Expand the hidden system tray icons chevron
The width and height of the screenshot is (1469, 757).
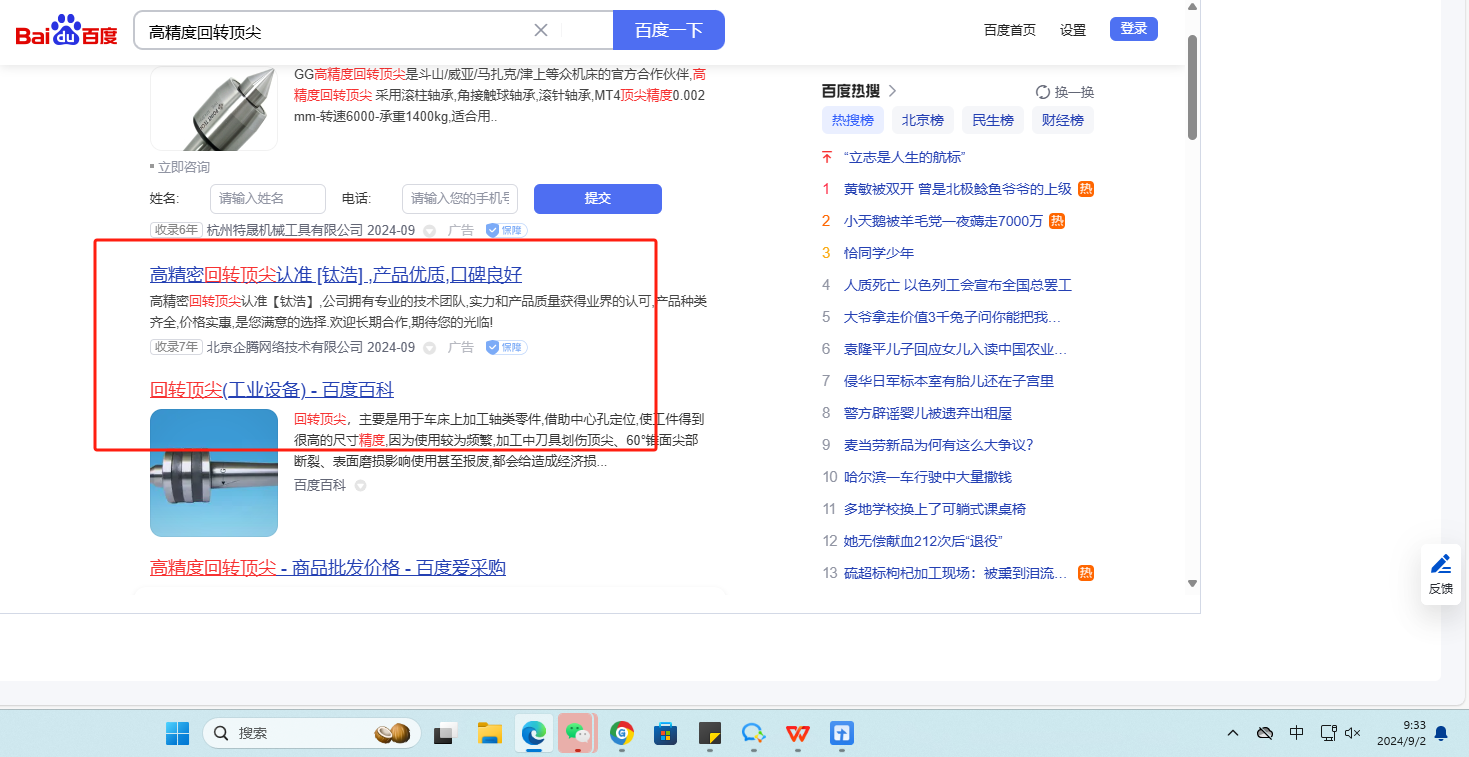1234,733
